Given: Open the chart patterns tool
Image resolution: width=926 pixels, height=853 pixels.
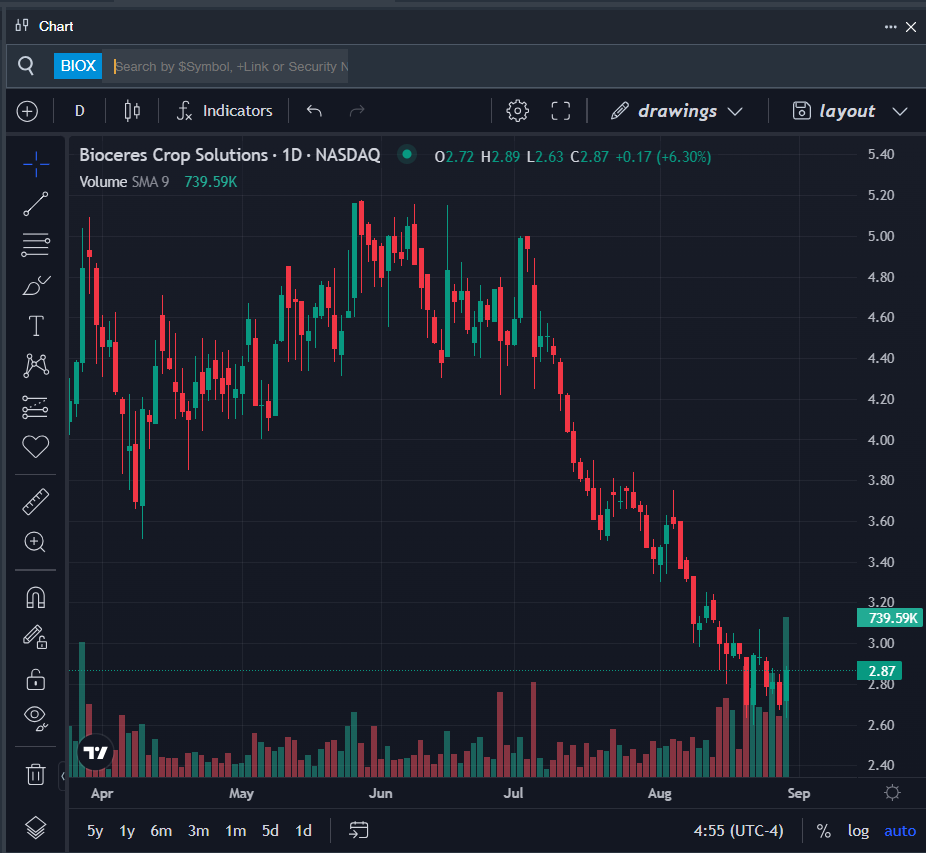Looking at the screenshot, I should [36, 366].
